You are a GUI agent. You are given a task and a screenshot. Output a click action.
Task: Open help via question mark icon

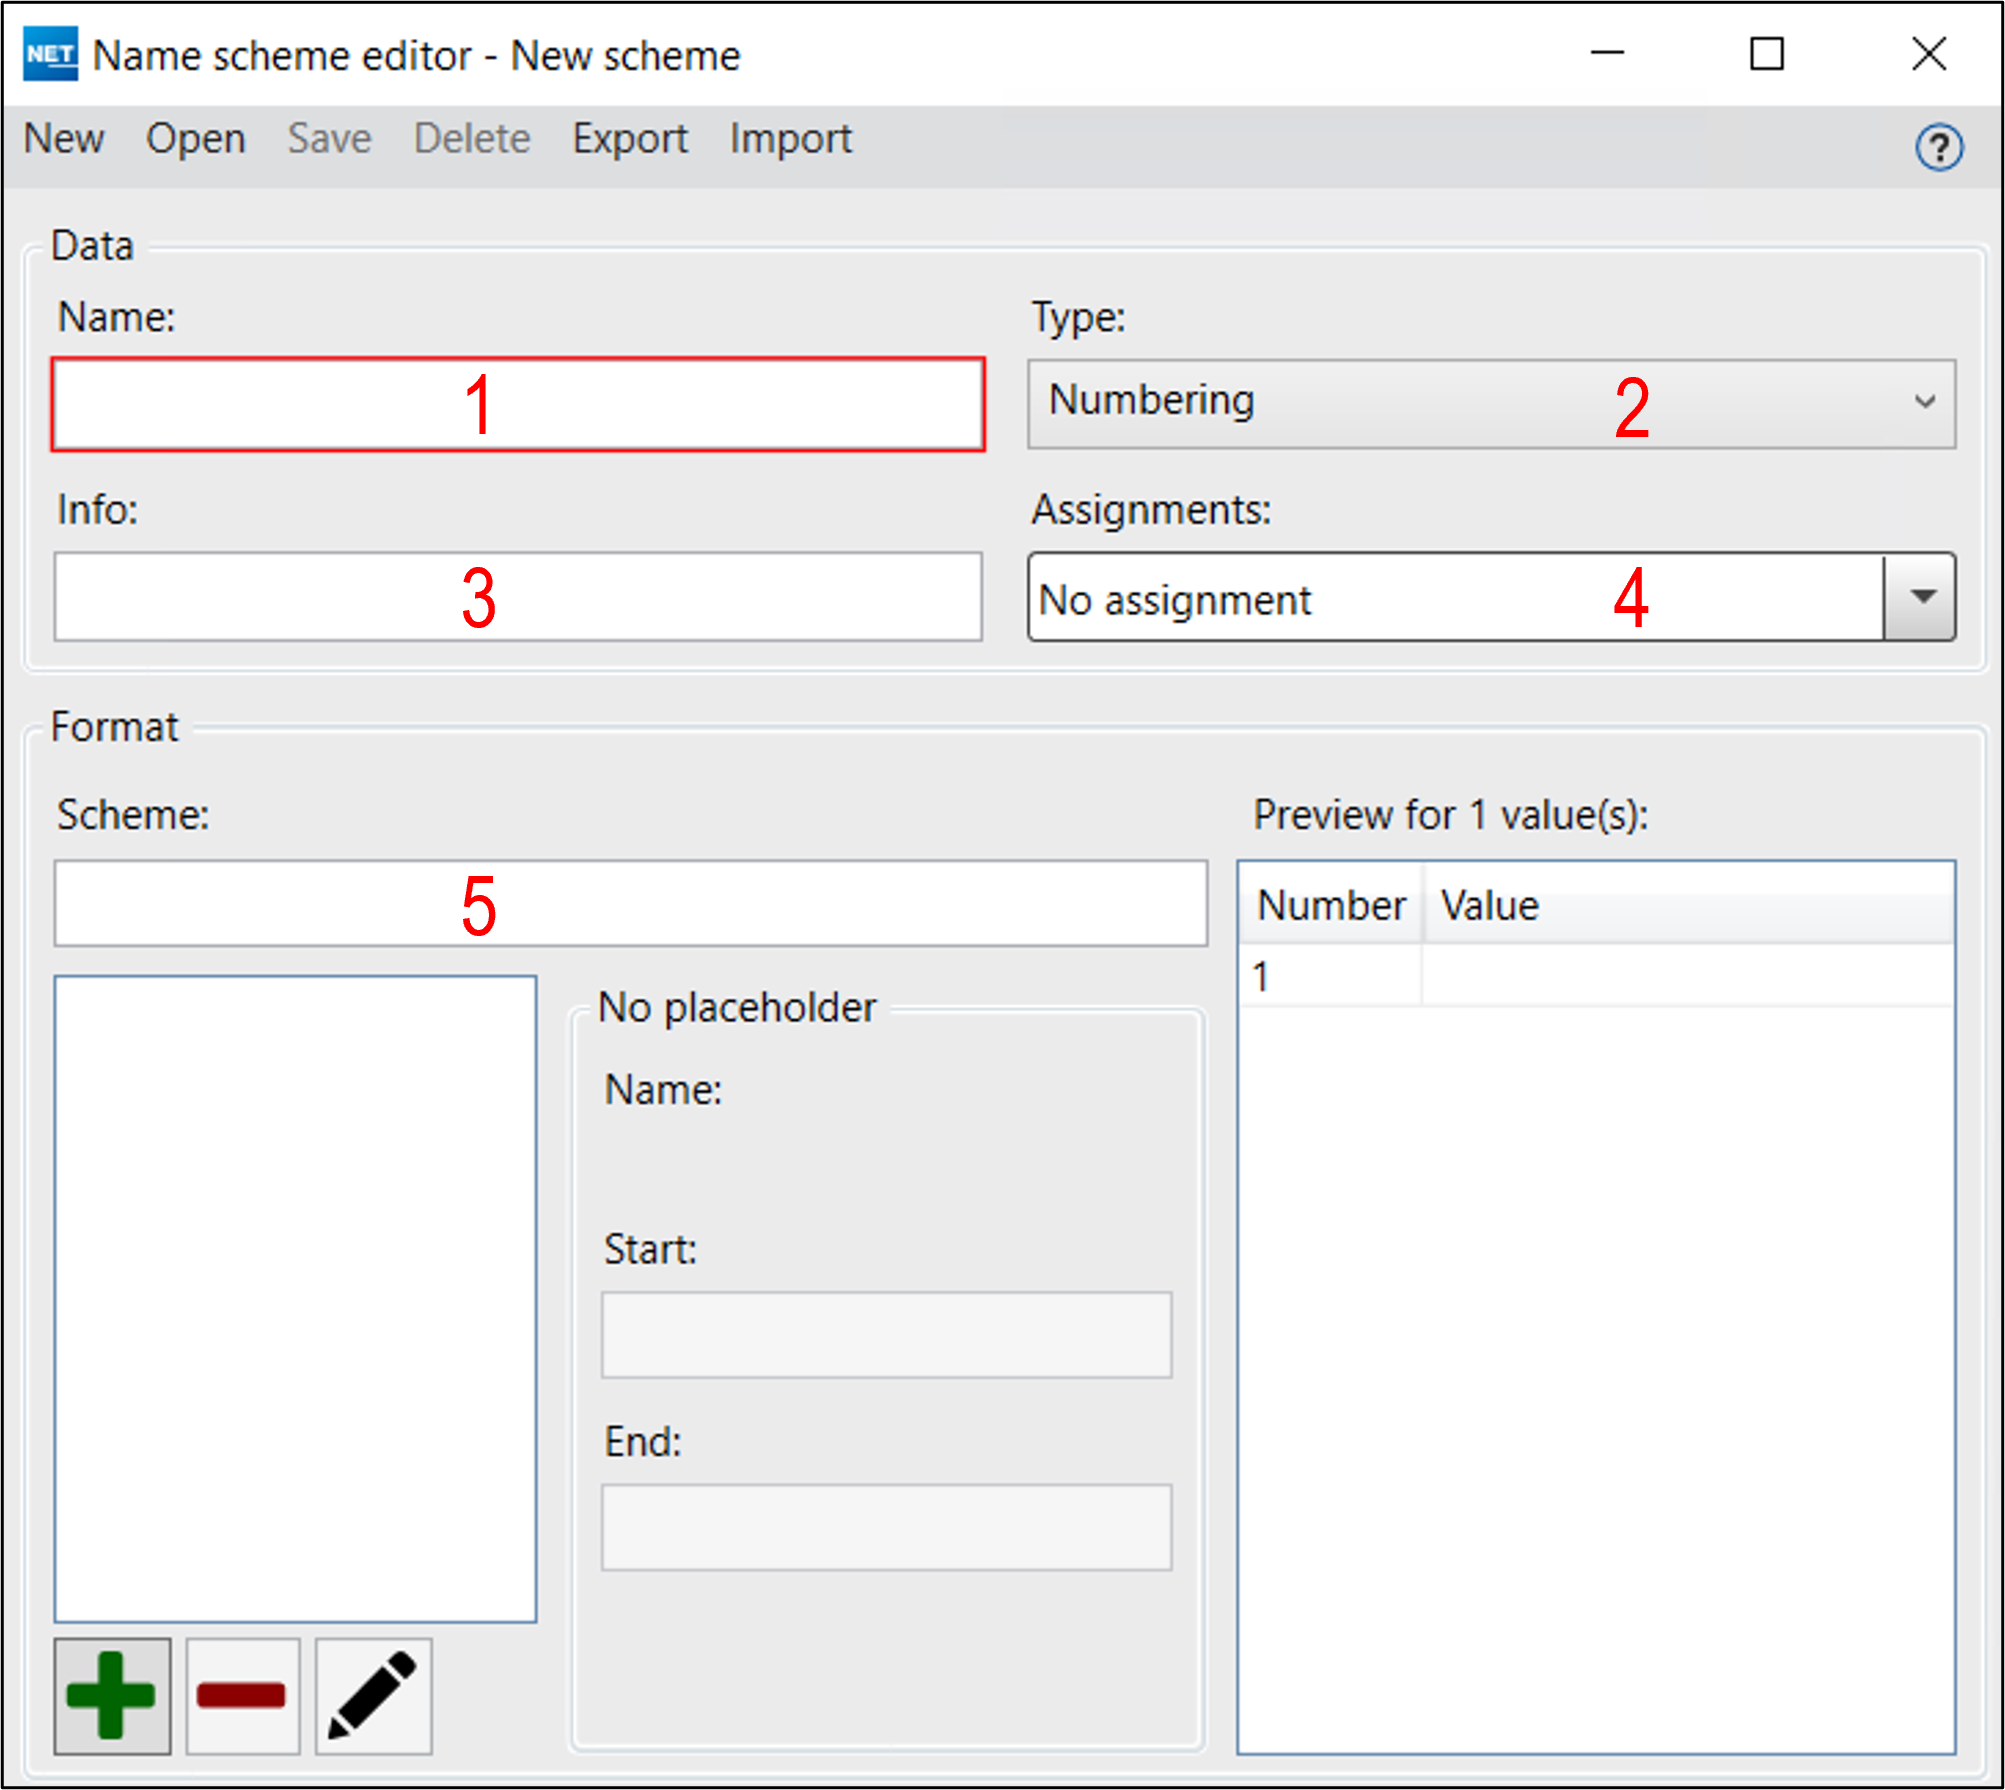click(1938, 148)
